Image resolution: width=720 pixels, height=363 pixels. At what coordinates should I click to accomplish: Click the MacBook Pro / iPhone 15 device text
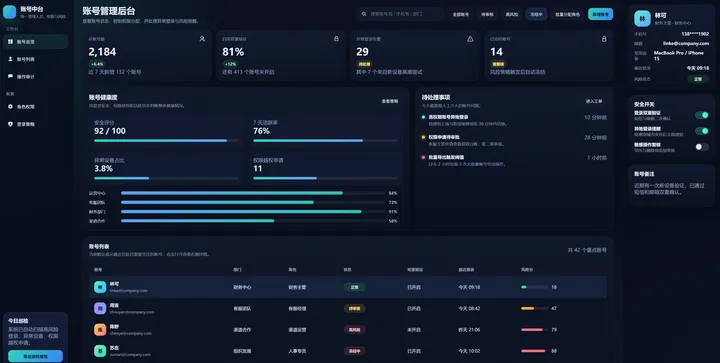pos(679,56)
